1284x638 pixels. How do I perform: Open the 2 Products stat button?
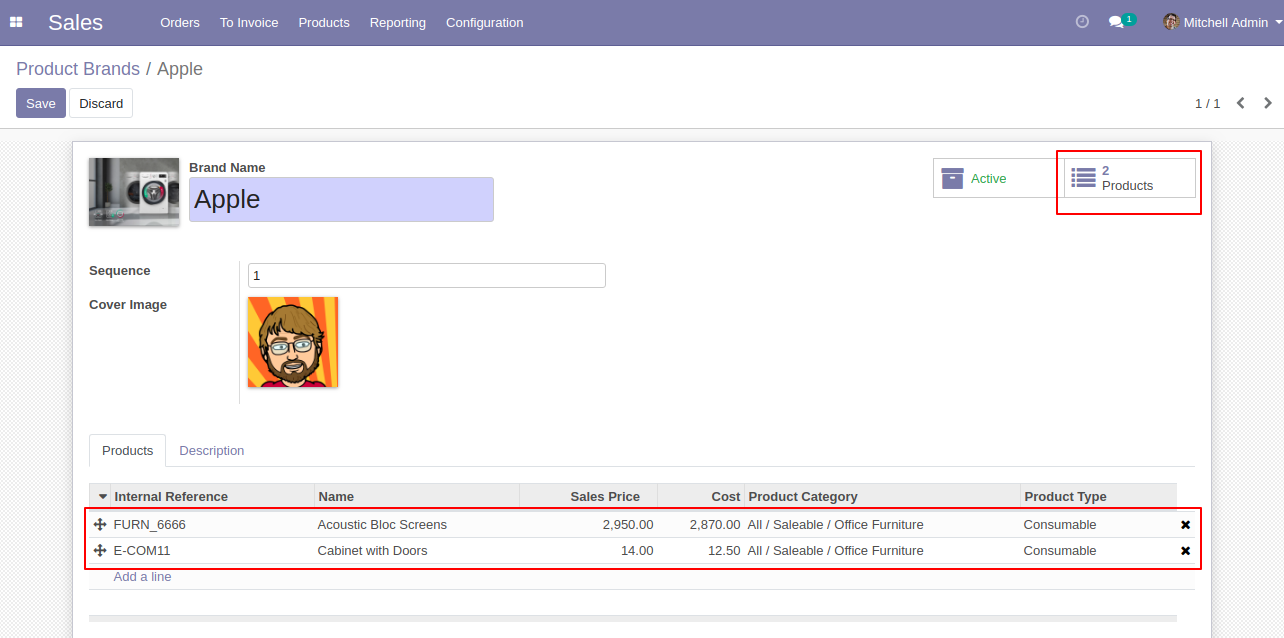coord(1130,178)
